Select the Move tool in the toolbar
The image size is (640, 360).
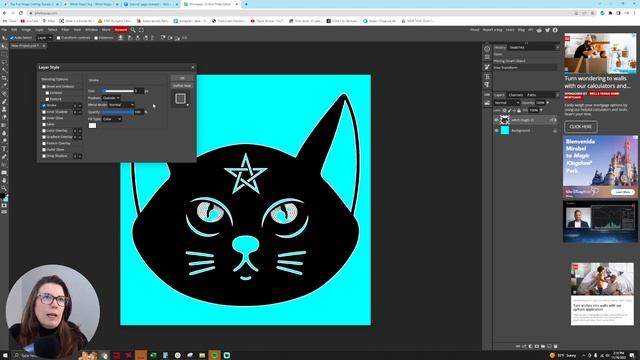[4, 46]
